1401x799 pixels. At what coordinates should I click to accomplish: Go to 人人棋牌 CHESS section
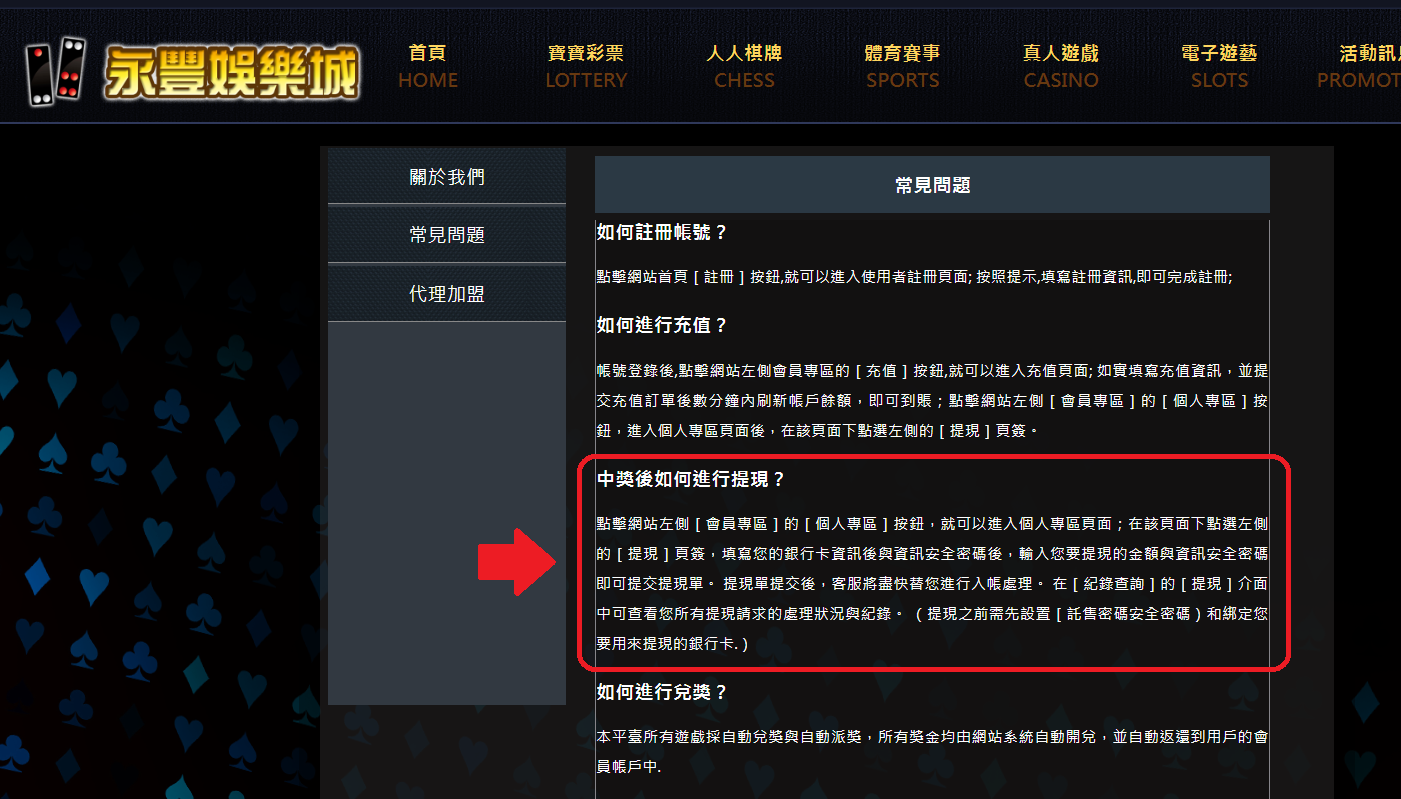pos(744,67)
